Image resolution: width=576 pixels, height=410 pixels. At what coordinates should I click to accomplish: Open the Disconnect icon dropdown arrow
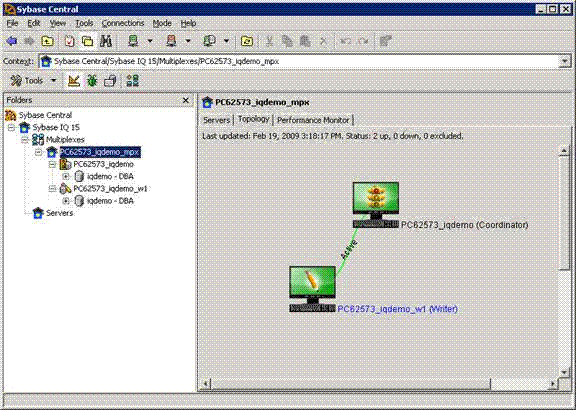[188, 41]
